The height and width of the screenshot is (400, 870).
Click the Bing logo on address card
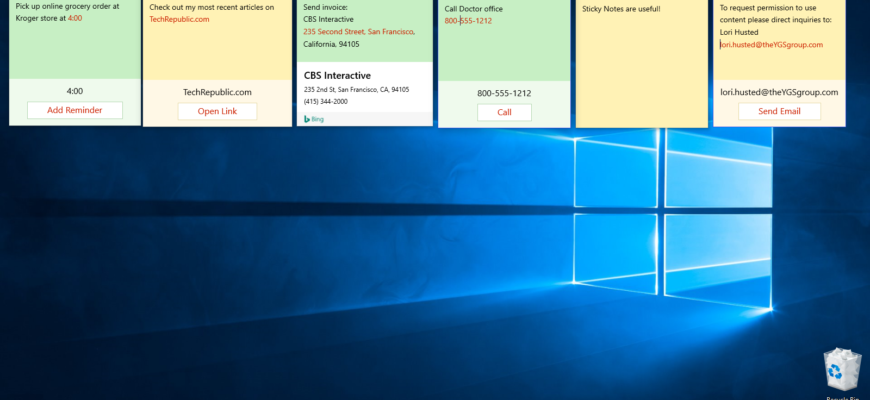[314, 119]
